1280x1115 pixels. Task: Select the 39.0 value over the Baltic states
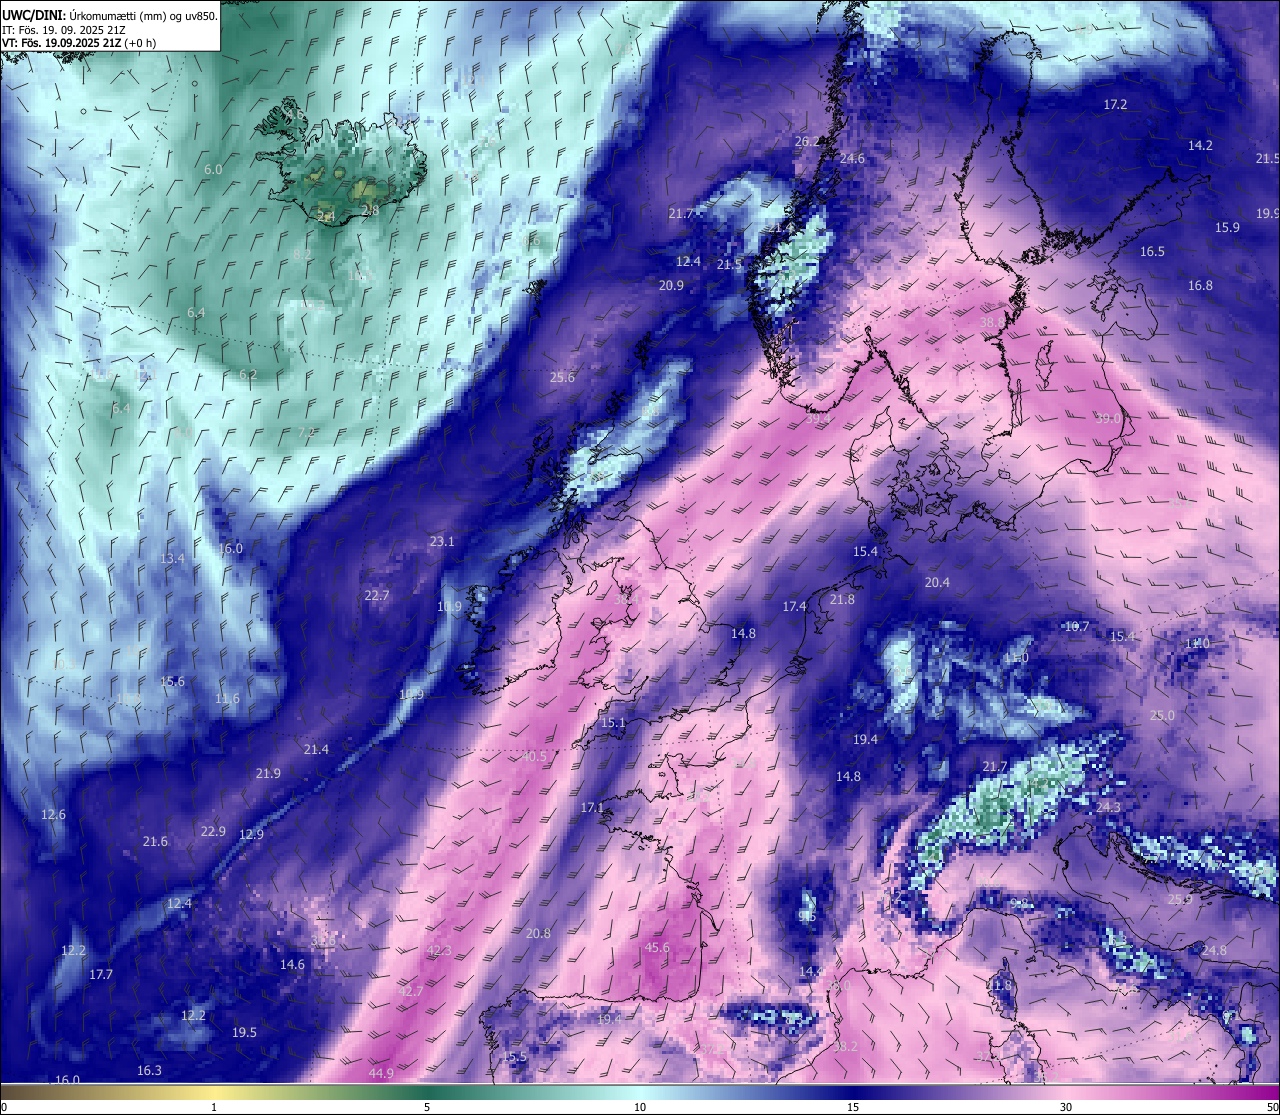click(x=1108, y=419)
